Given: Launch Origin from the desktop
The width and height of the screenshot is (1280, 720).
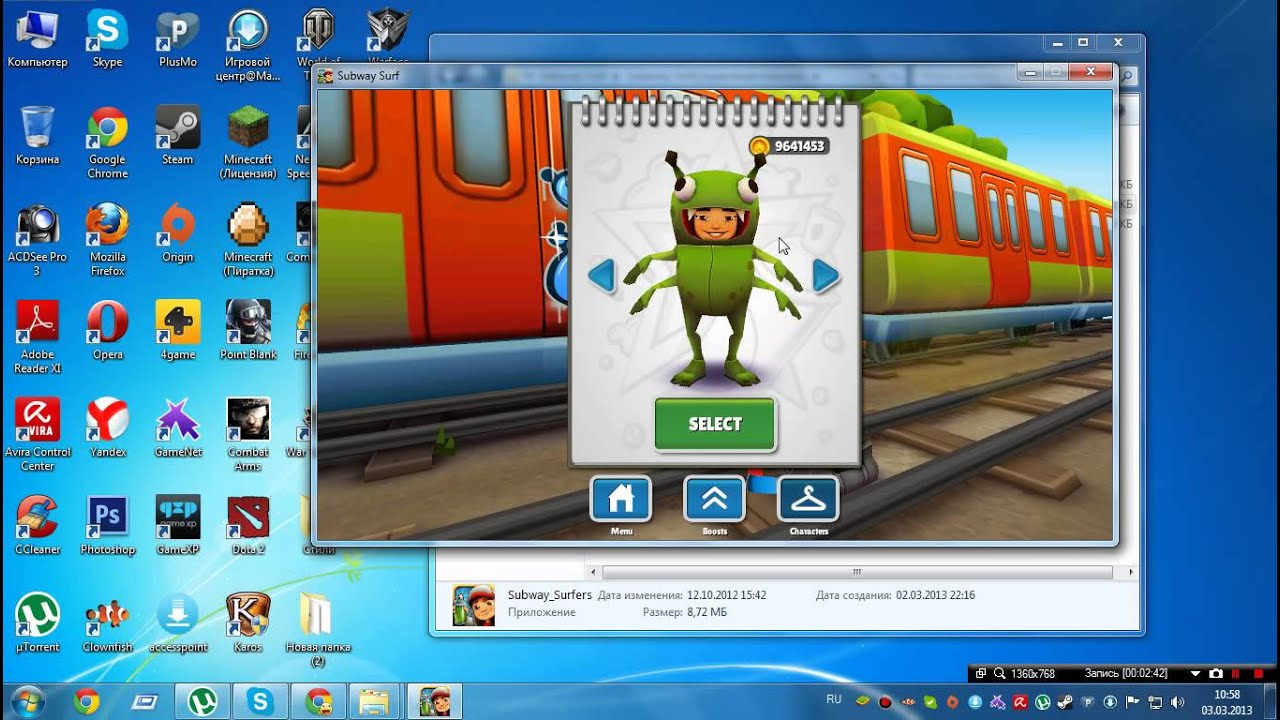Looking at the screenshot, I should point(178,233).
